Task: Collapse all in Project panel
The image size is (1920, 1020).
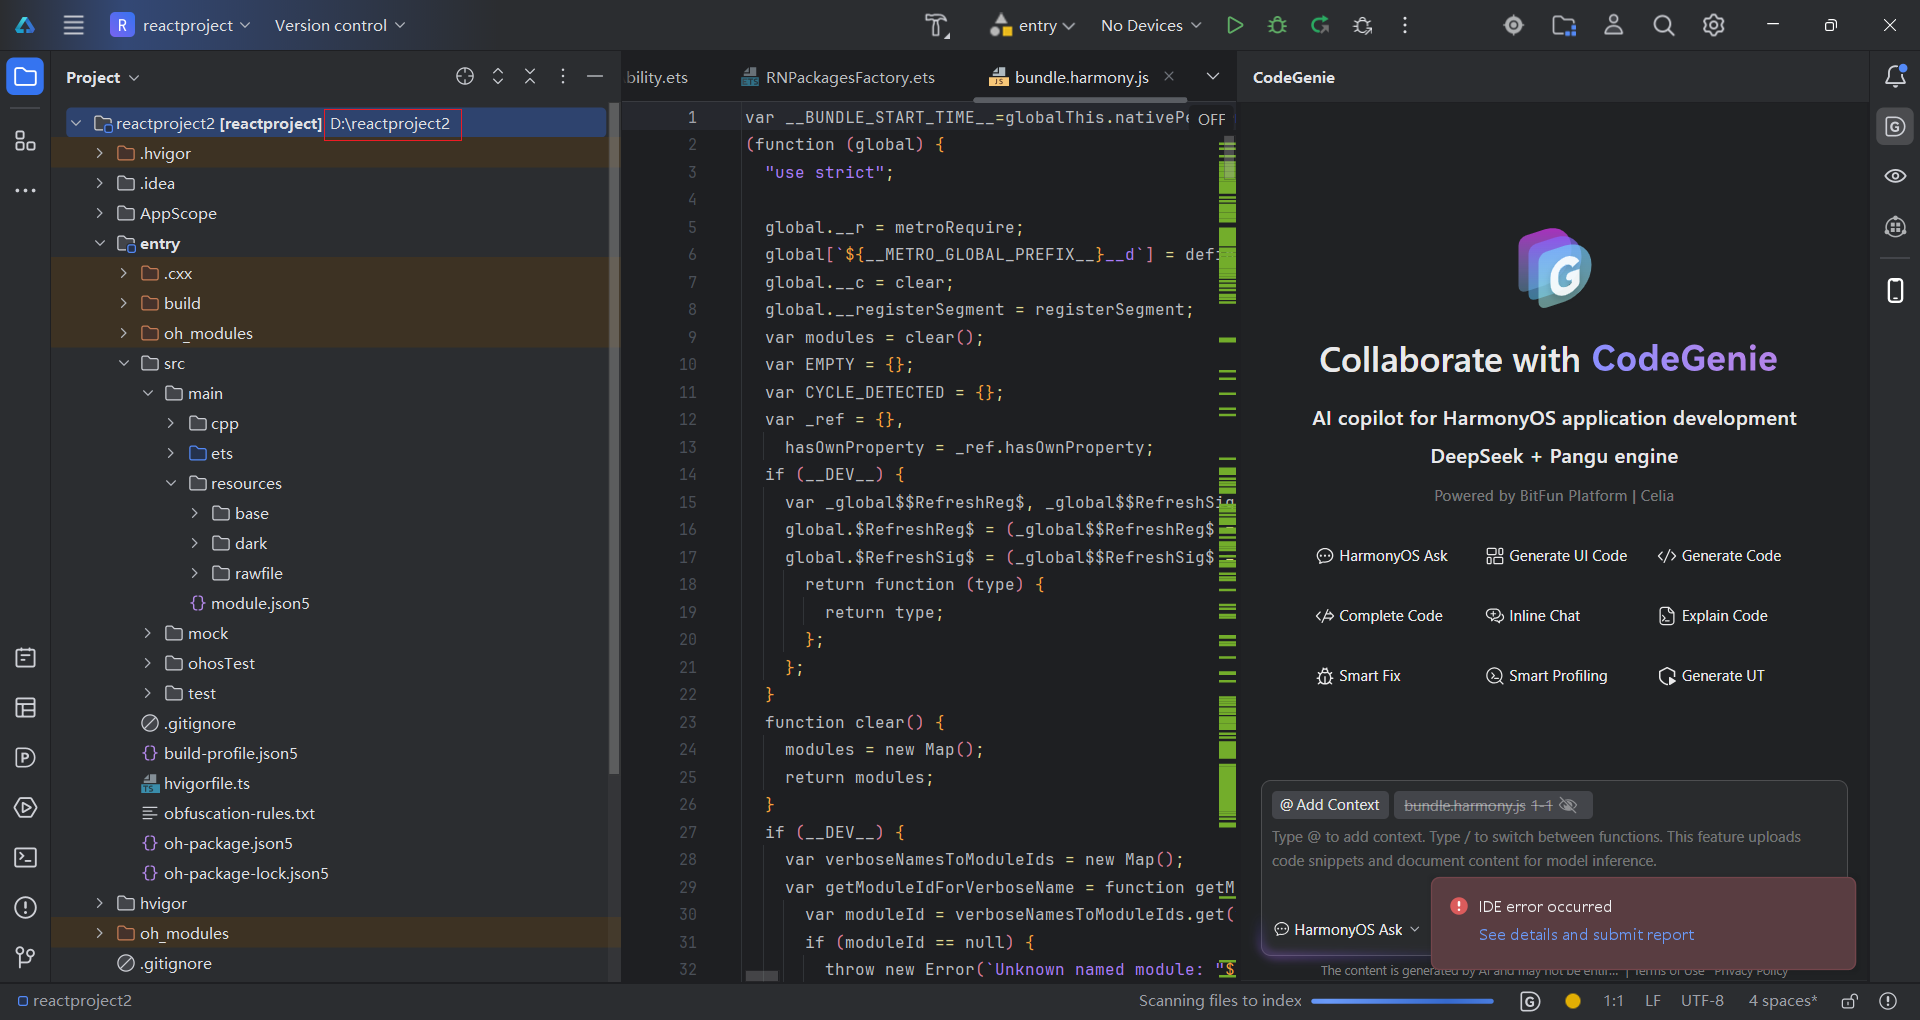Action: (x=530, y=76)
